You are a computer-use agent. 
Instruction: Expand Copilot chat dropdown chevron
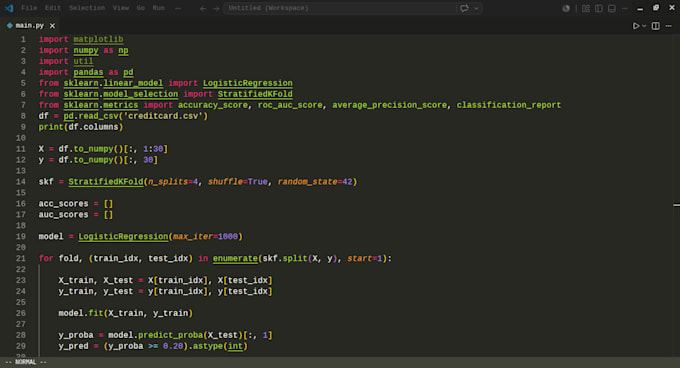(x=476, y=8)
